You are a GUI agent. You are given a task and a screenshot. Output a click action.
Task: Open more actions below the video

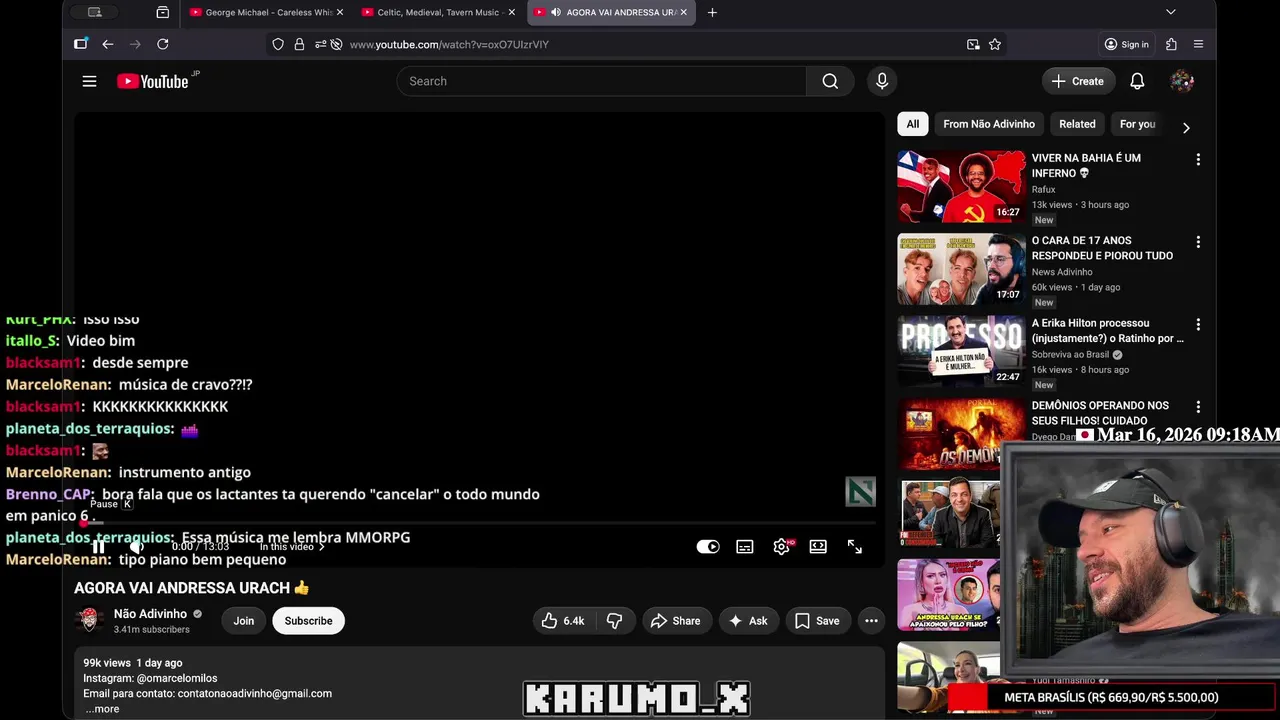[x=871, y=621]
